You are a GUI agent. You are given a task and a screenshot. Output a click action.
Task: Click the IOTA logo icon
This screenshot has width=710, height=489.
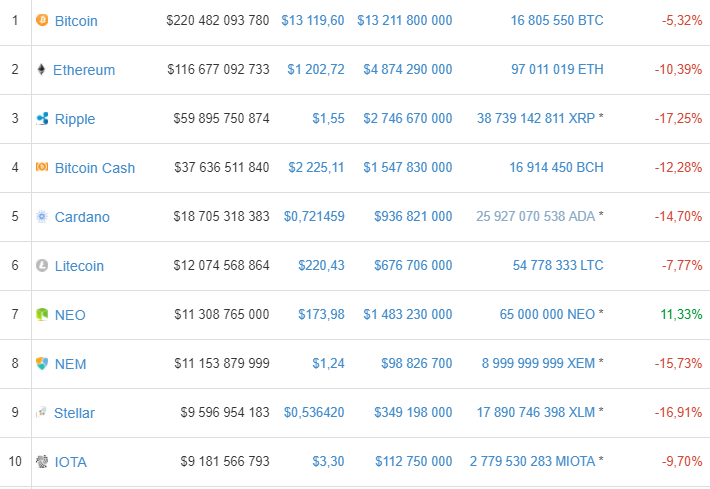(41, 461)
